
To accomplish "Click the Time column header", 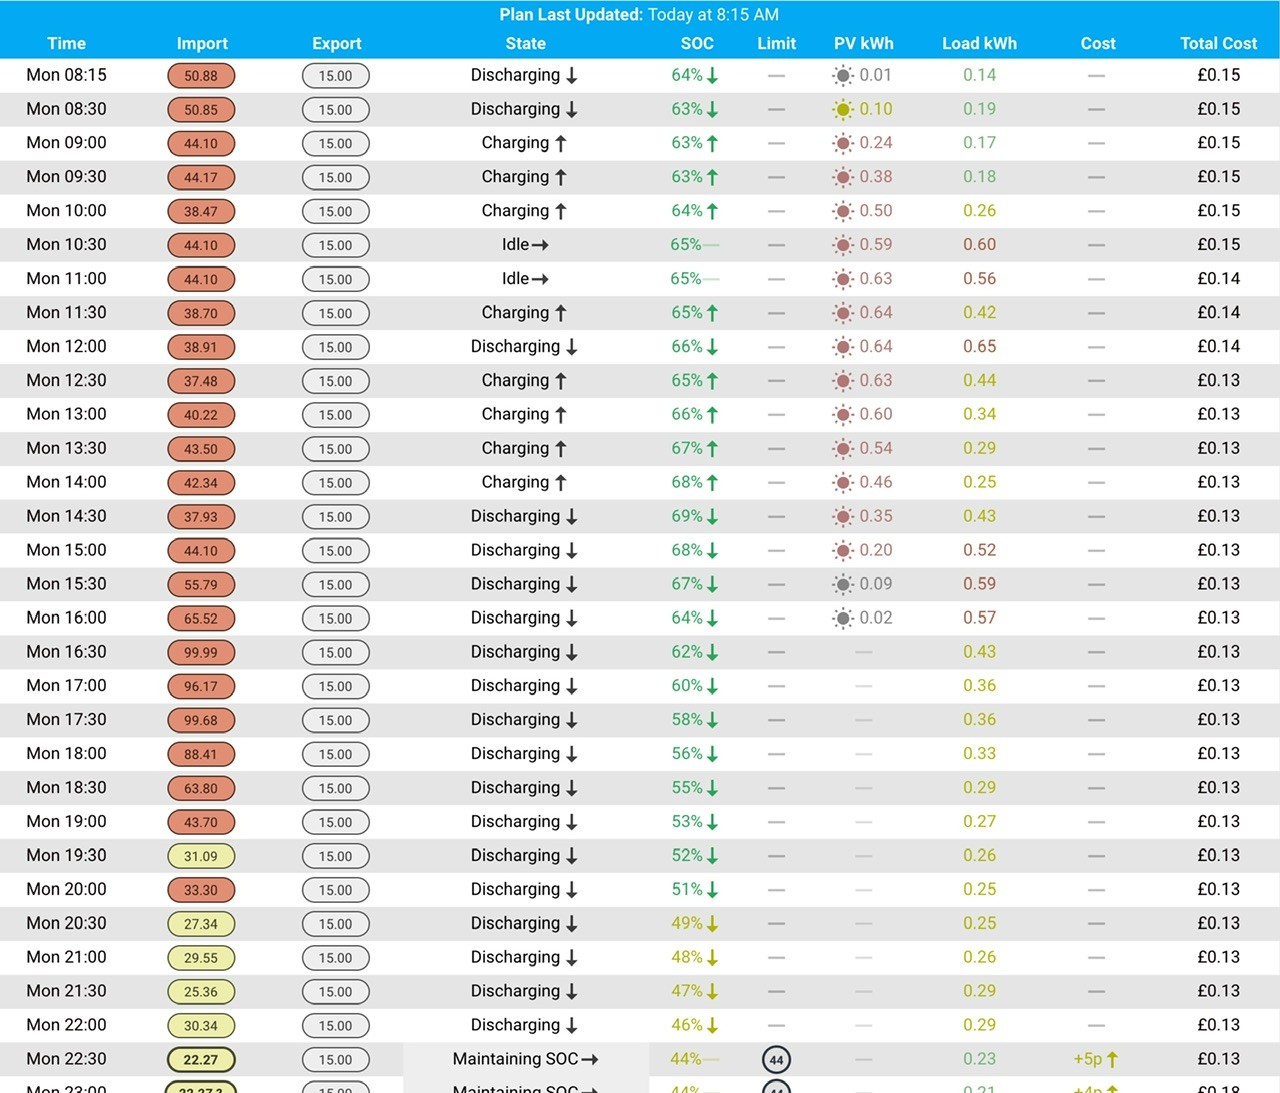I will tap(67, 43).
